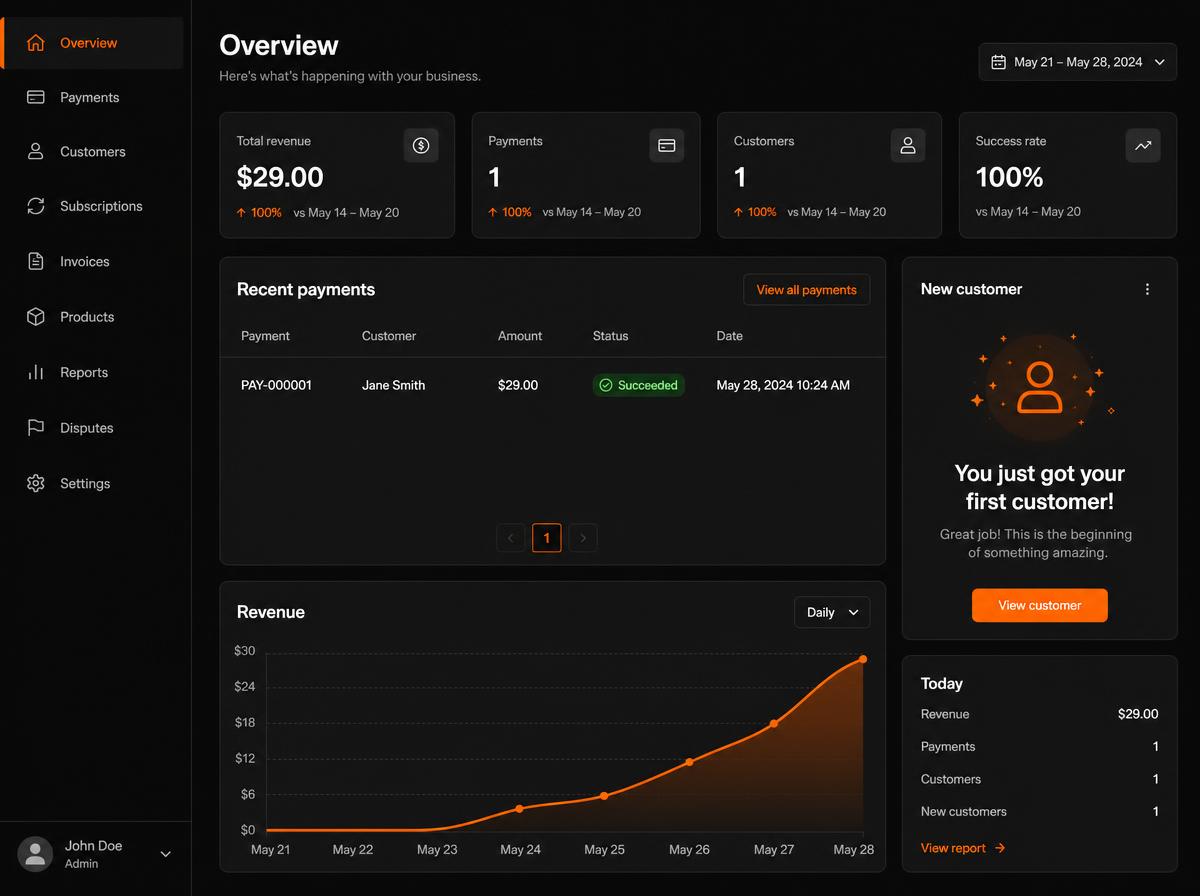Click the trend arrow icon on Success rate card
Screen dimensions: 1200x896
coord(1143,145)
